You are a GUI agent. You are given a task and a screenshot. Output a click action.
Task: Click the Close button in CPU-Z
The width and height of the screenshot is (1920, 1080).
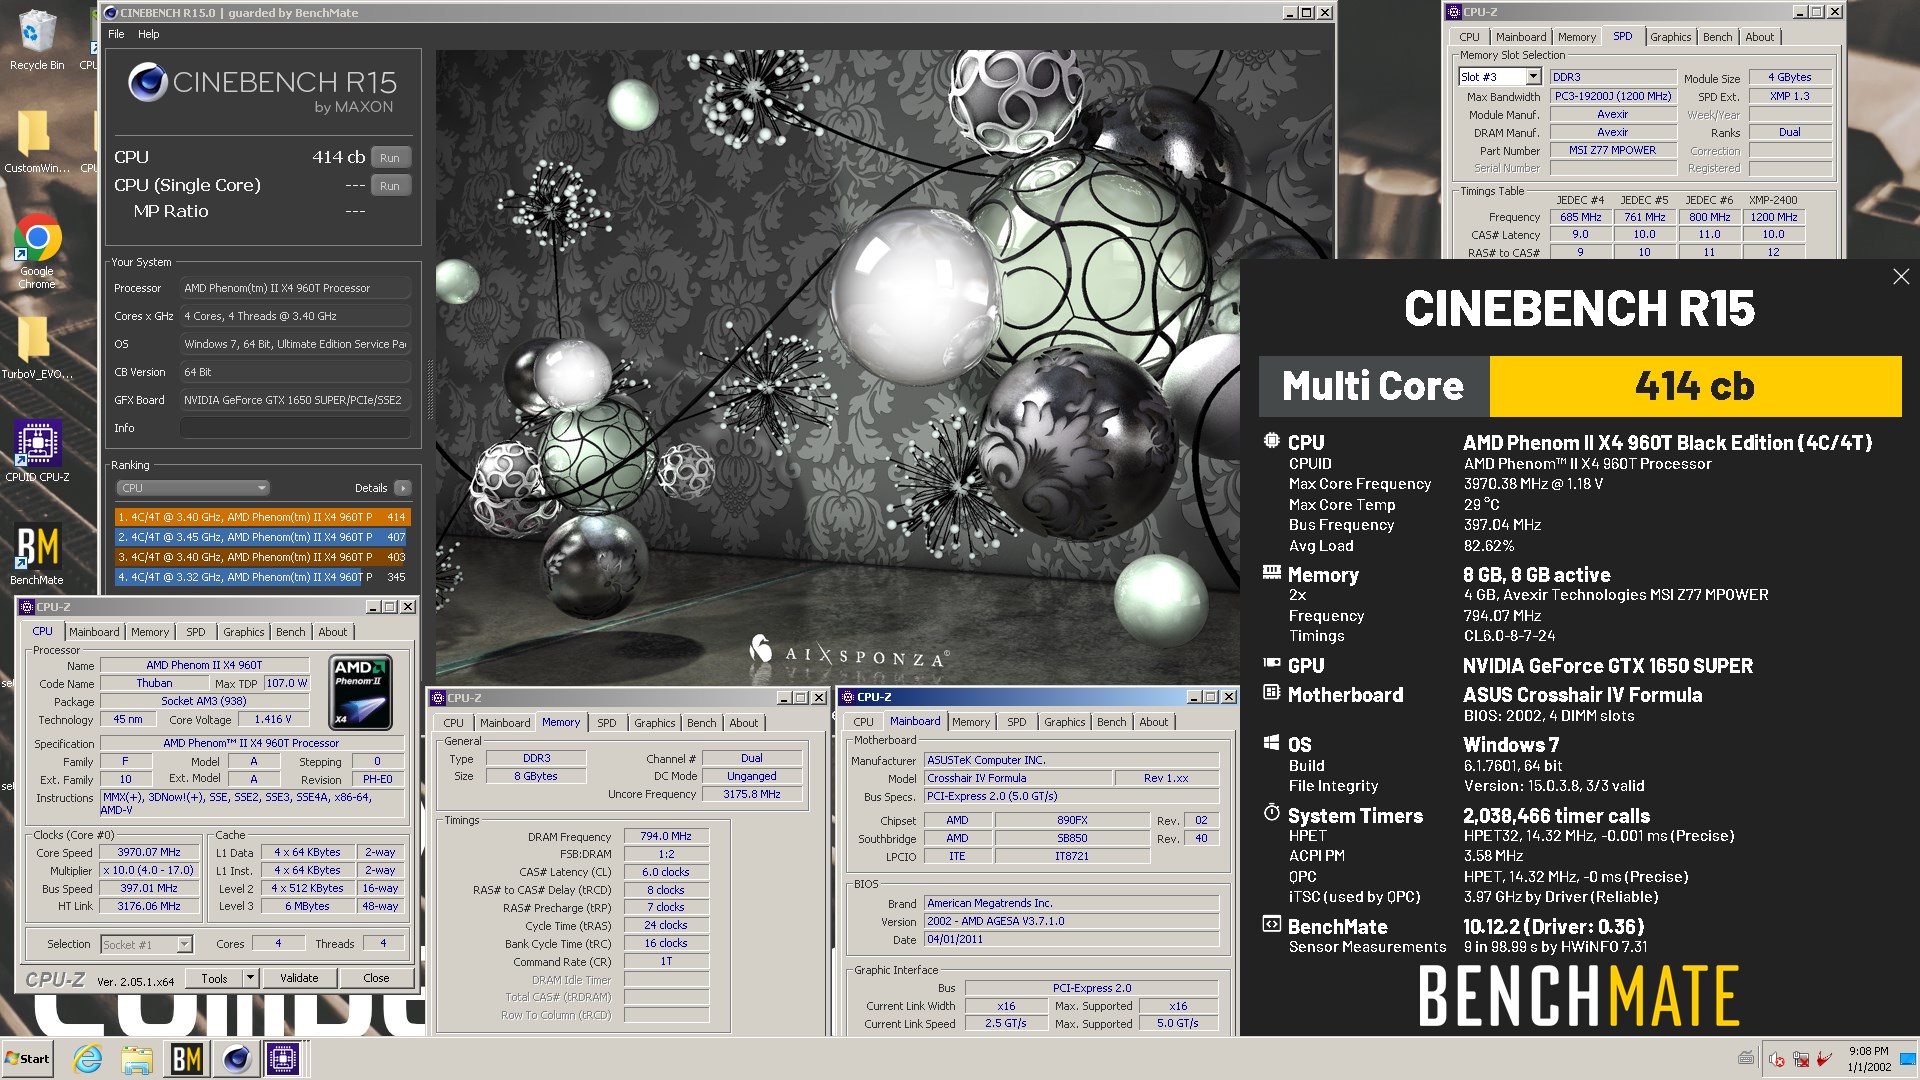coord(376,979)
